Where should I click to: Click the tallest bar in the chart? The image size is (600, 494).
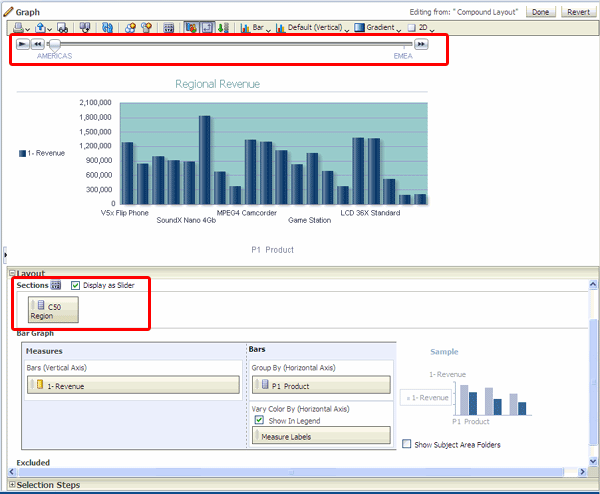pyautogui.click(x=204, y=160)
